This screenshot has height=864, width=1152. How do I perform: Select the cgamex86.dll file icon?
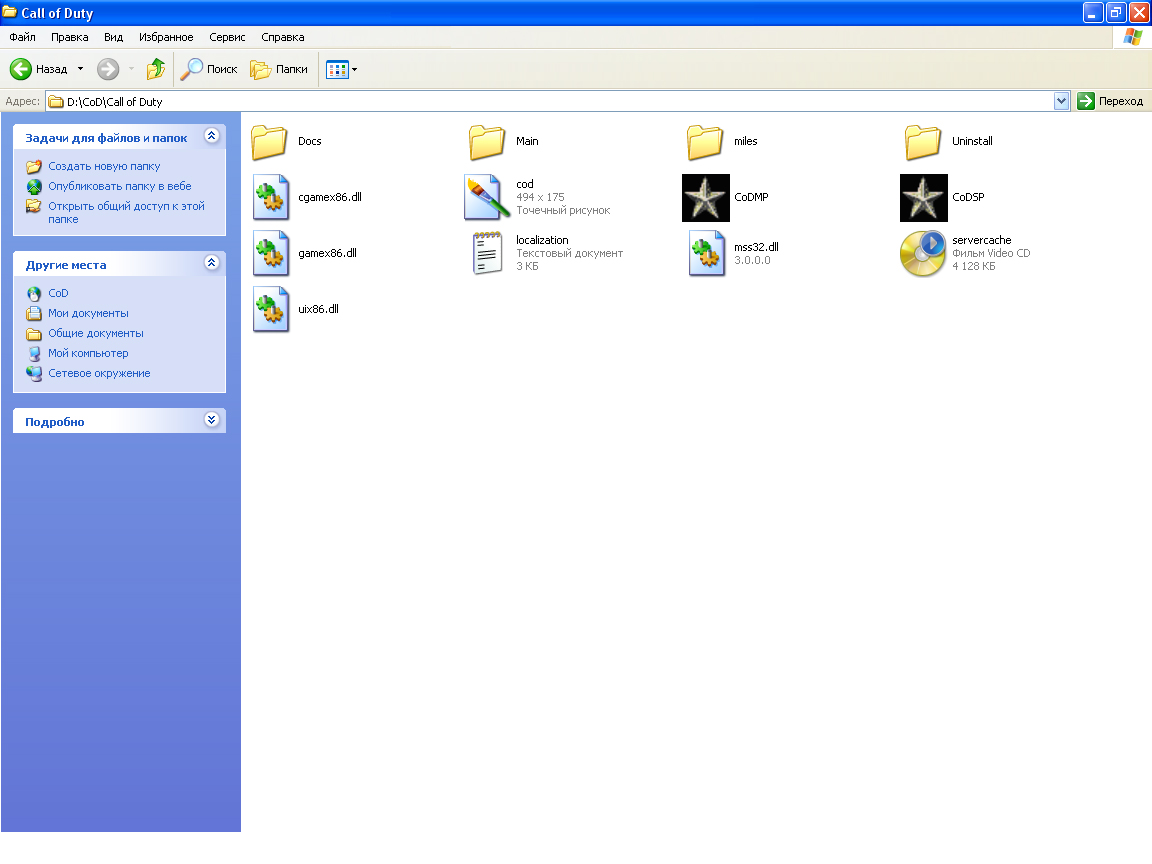click(270, 198)
